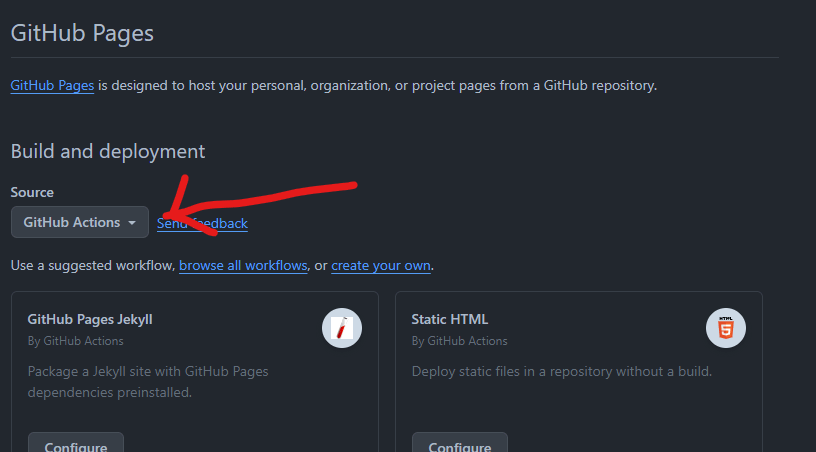This screenshot has width=816, height=452.
Task: Select the Static HTML card title
Action: [450, 319]
